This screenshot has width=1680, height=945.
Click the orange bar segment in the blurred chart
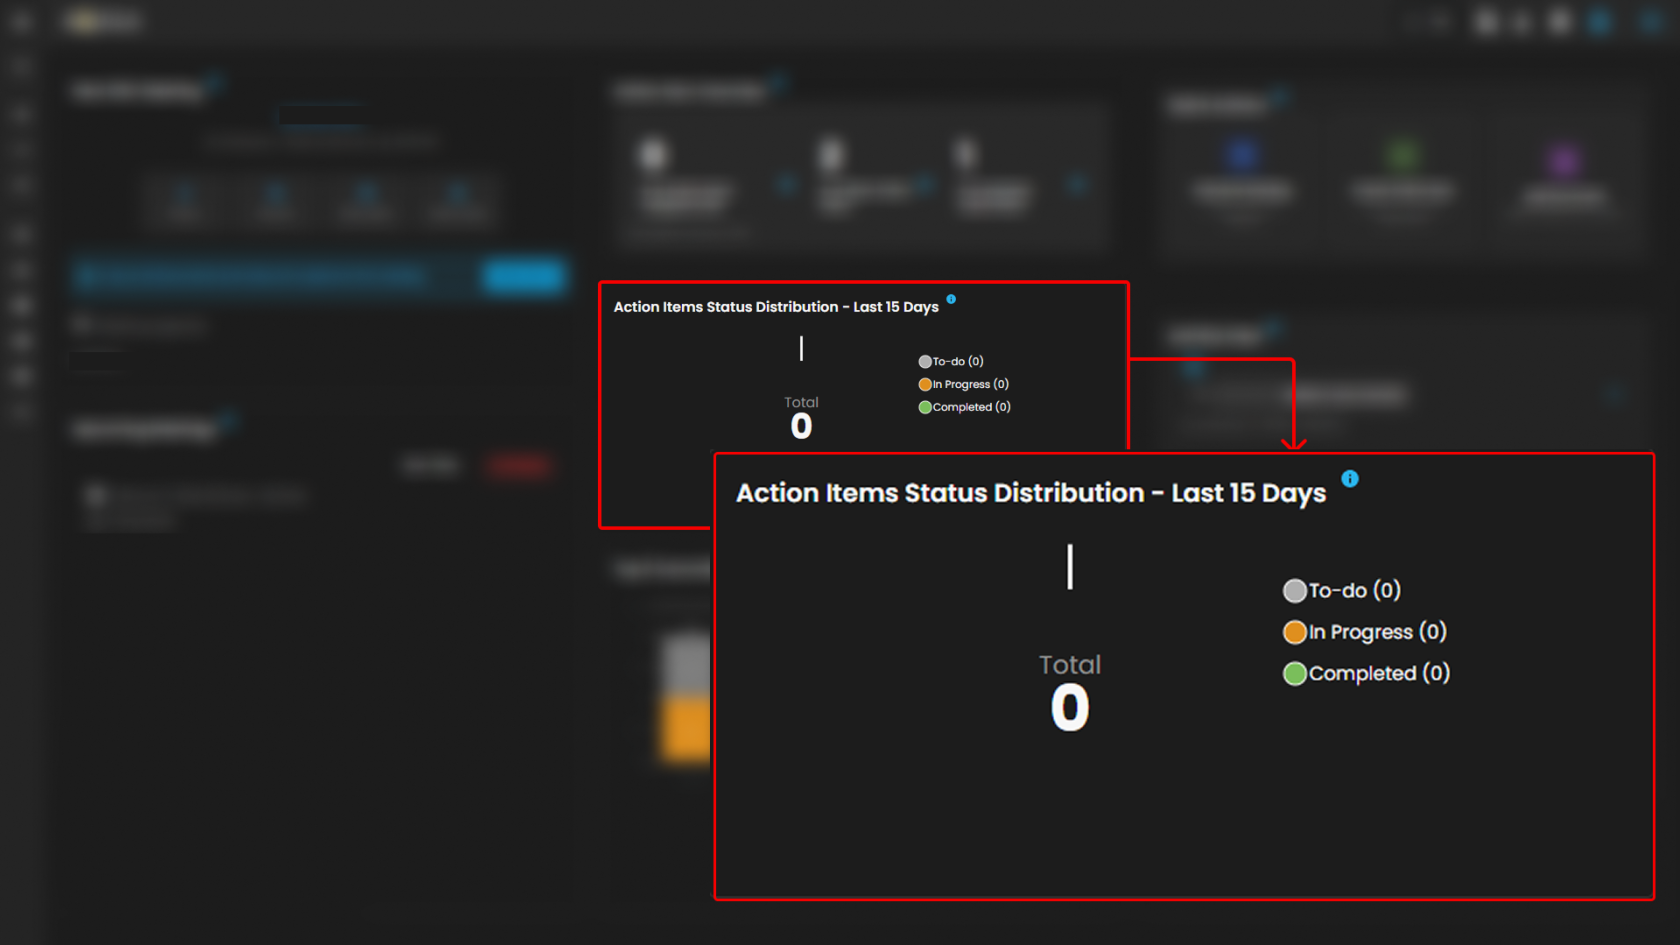click(686, 728)
